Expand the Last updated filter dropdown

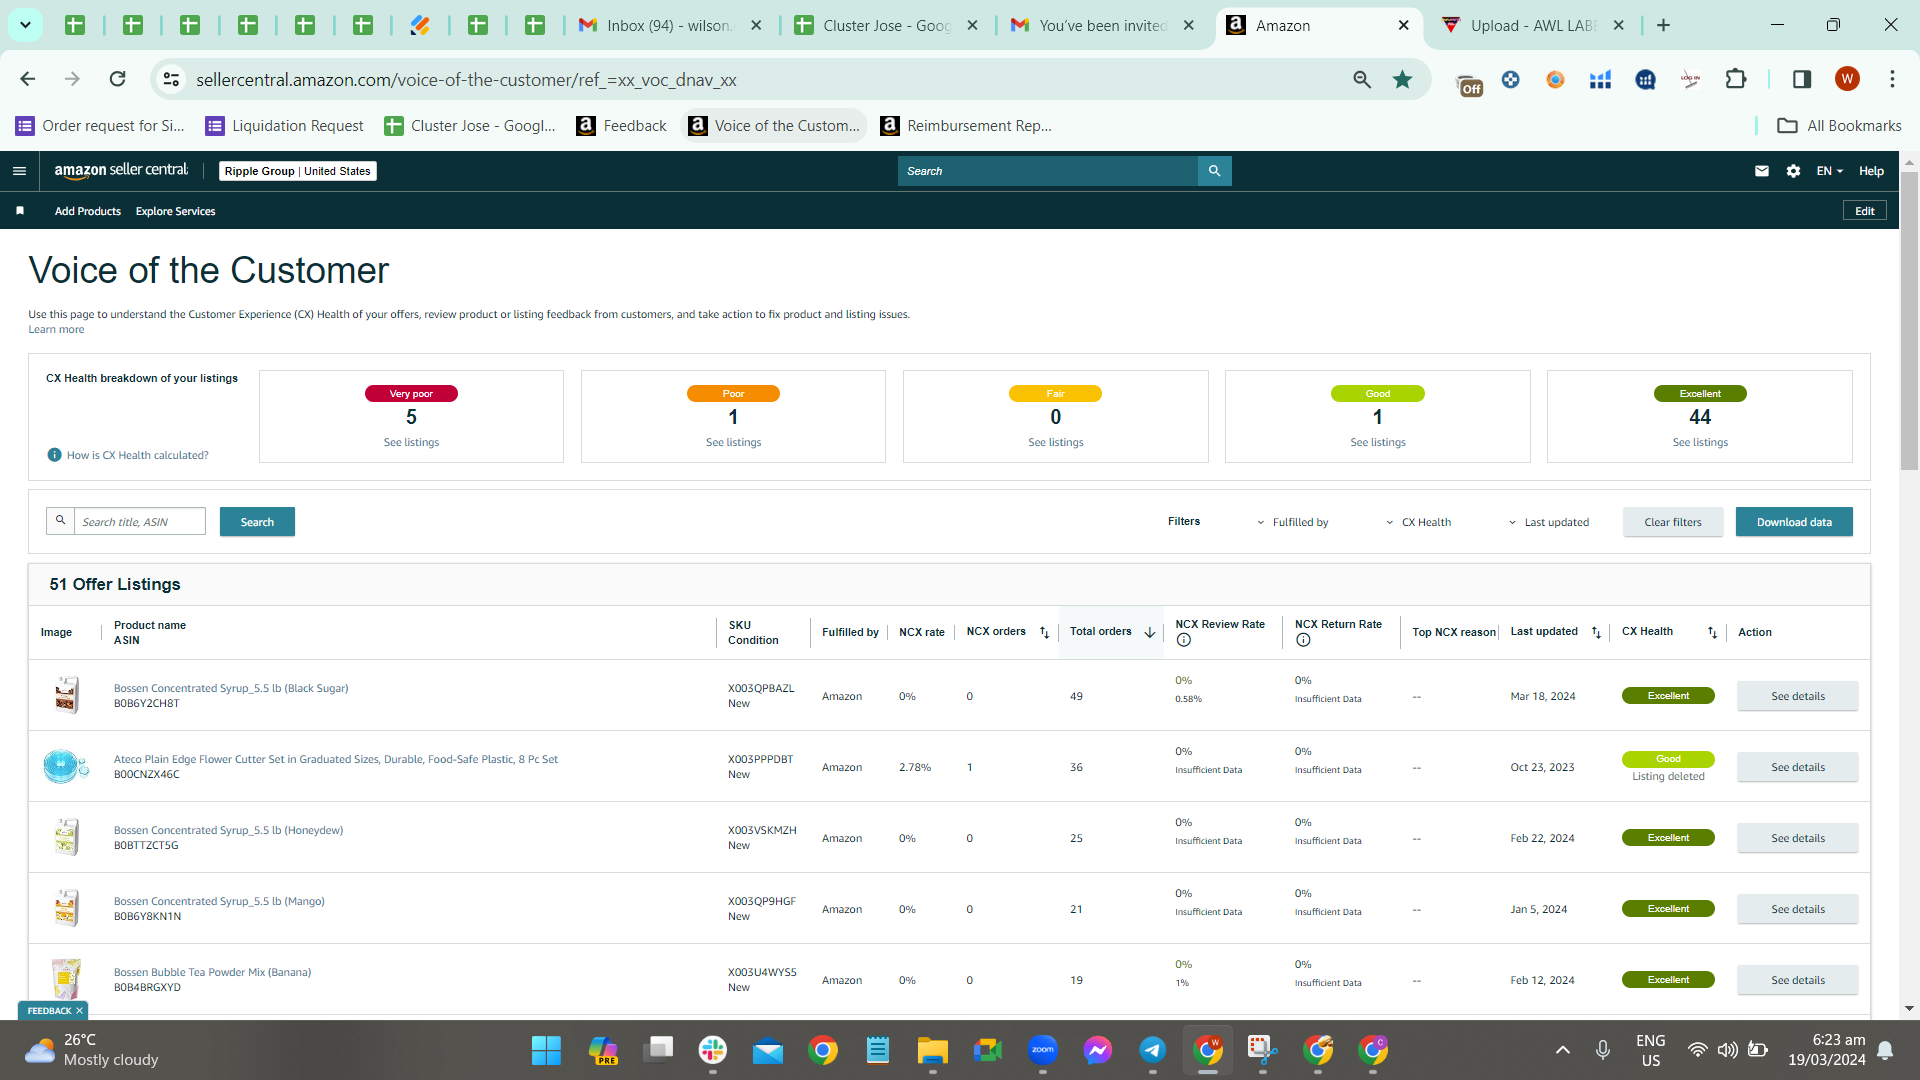[1549, 522]
